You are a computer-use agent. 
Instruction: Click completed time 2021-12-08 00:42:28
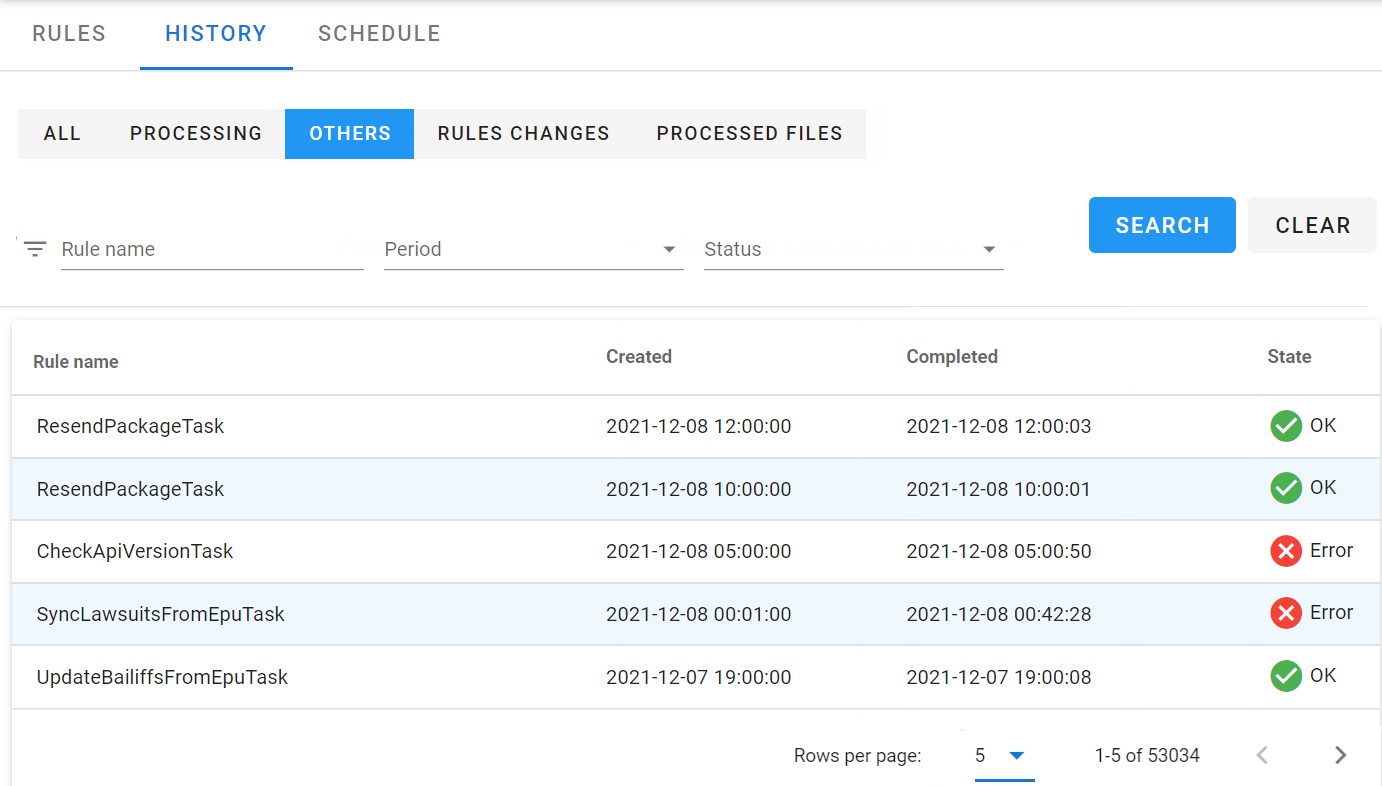coord(999,614)
